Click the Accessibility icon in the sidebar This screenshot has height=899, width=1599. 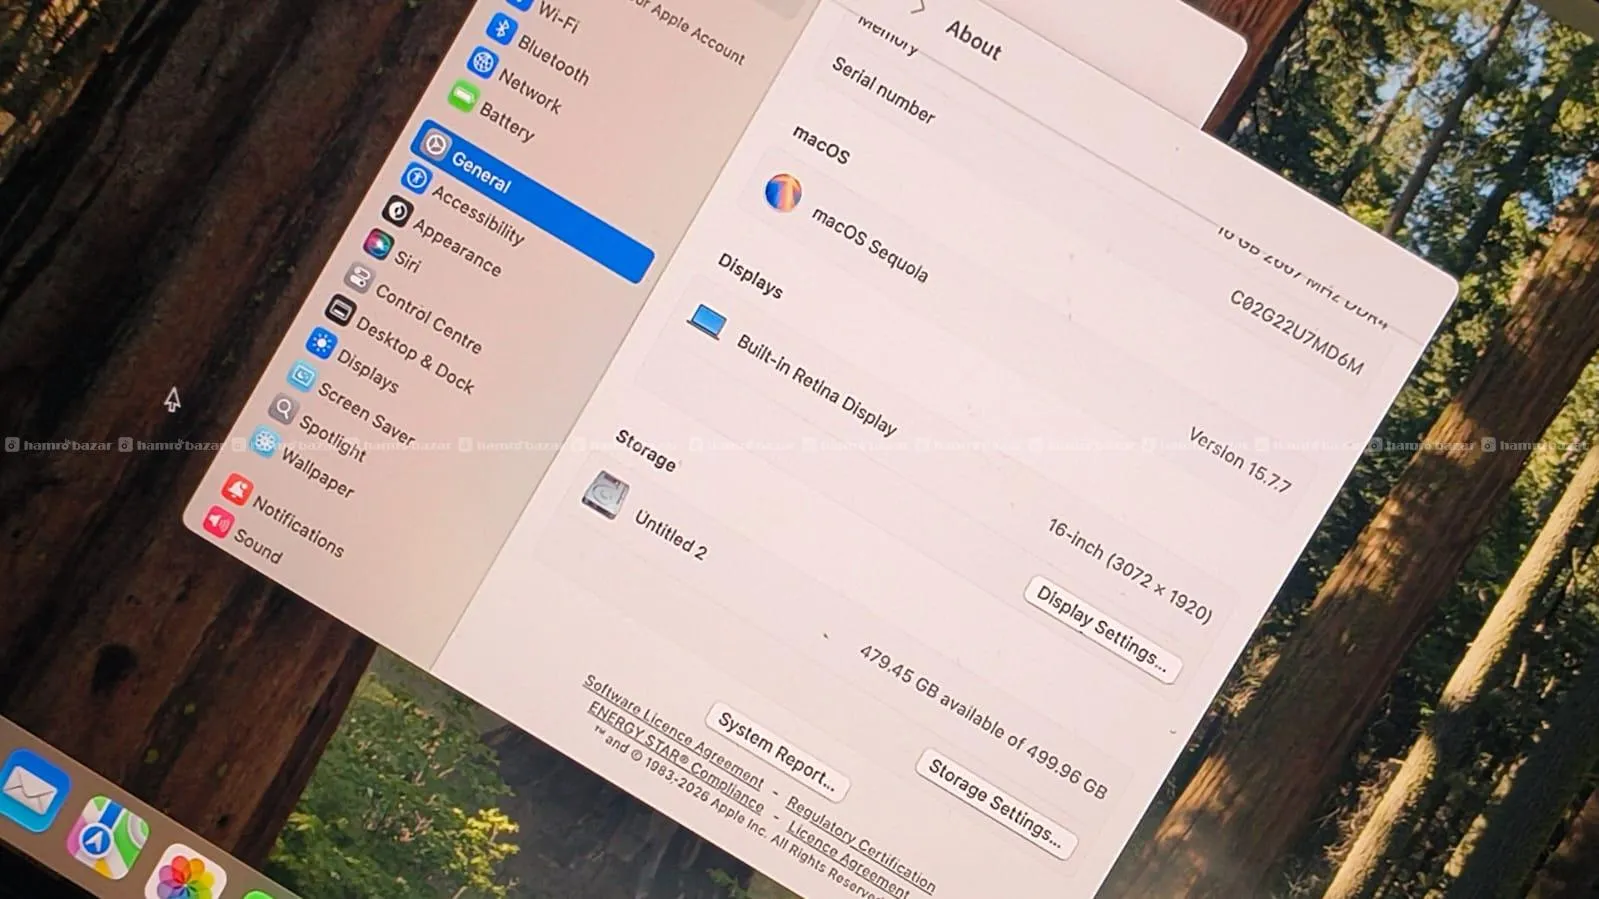coord(416,178)
